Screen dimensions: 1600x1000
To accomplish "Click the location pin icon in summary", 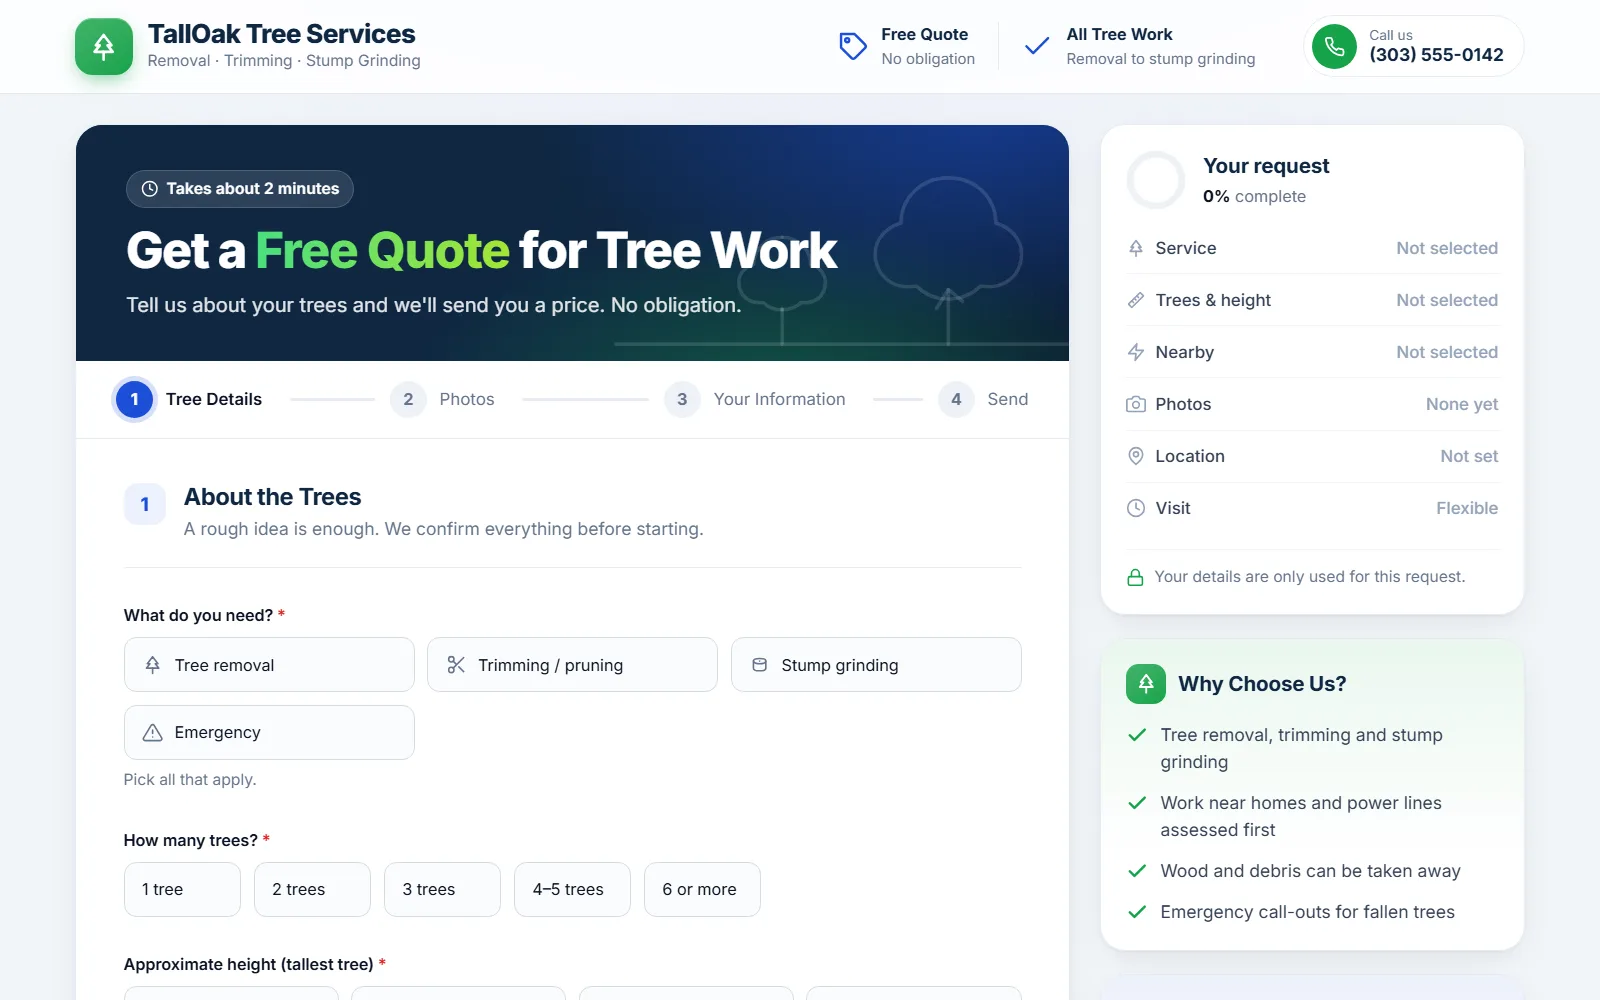I will tap(1136, 456).
